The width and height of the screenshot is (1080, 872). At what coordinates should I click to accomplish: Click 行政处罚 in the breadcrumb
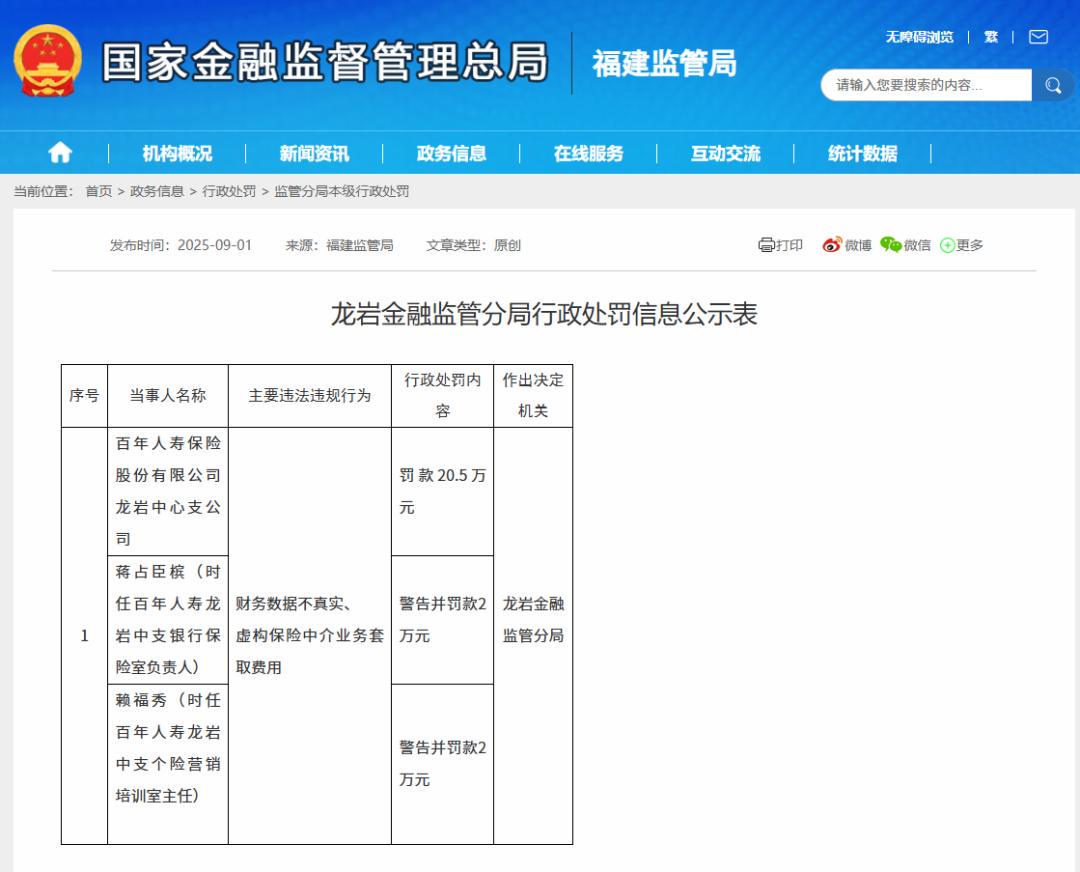[x=229, y=191]
